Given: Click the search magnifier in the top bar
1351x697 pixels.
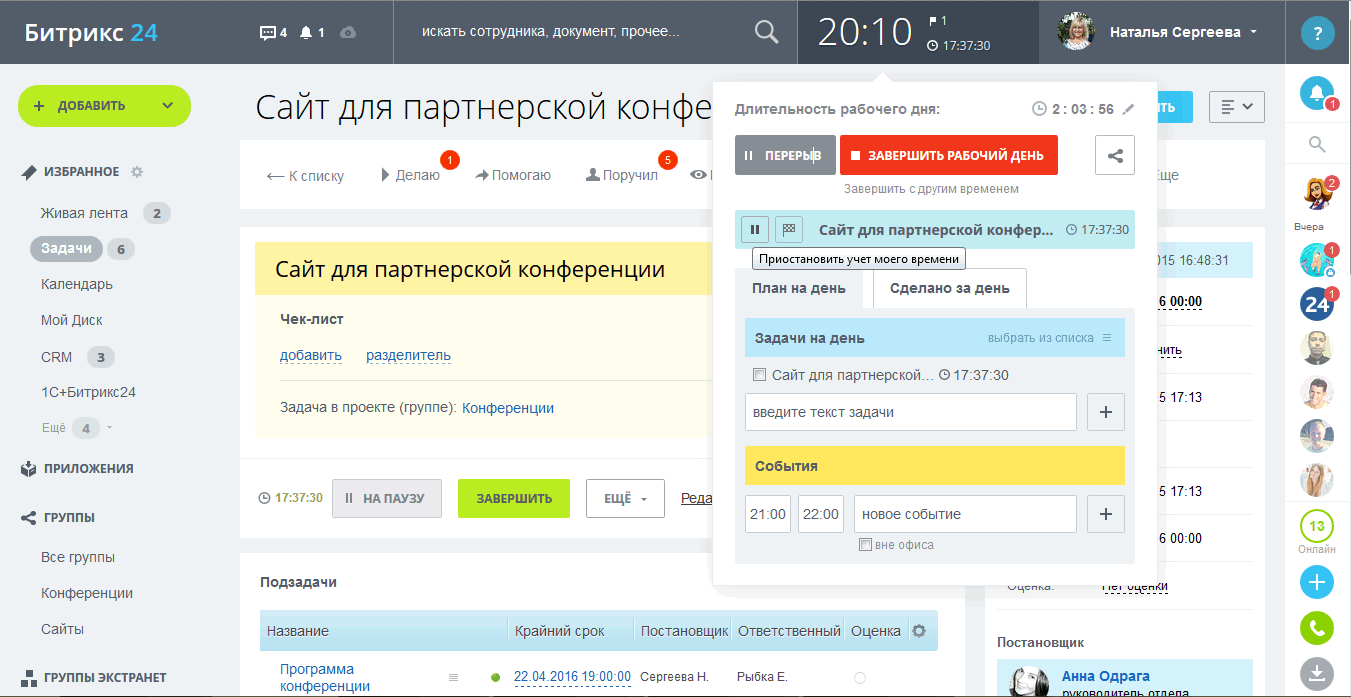Looking at the screenshot, I should [766, 32].
